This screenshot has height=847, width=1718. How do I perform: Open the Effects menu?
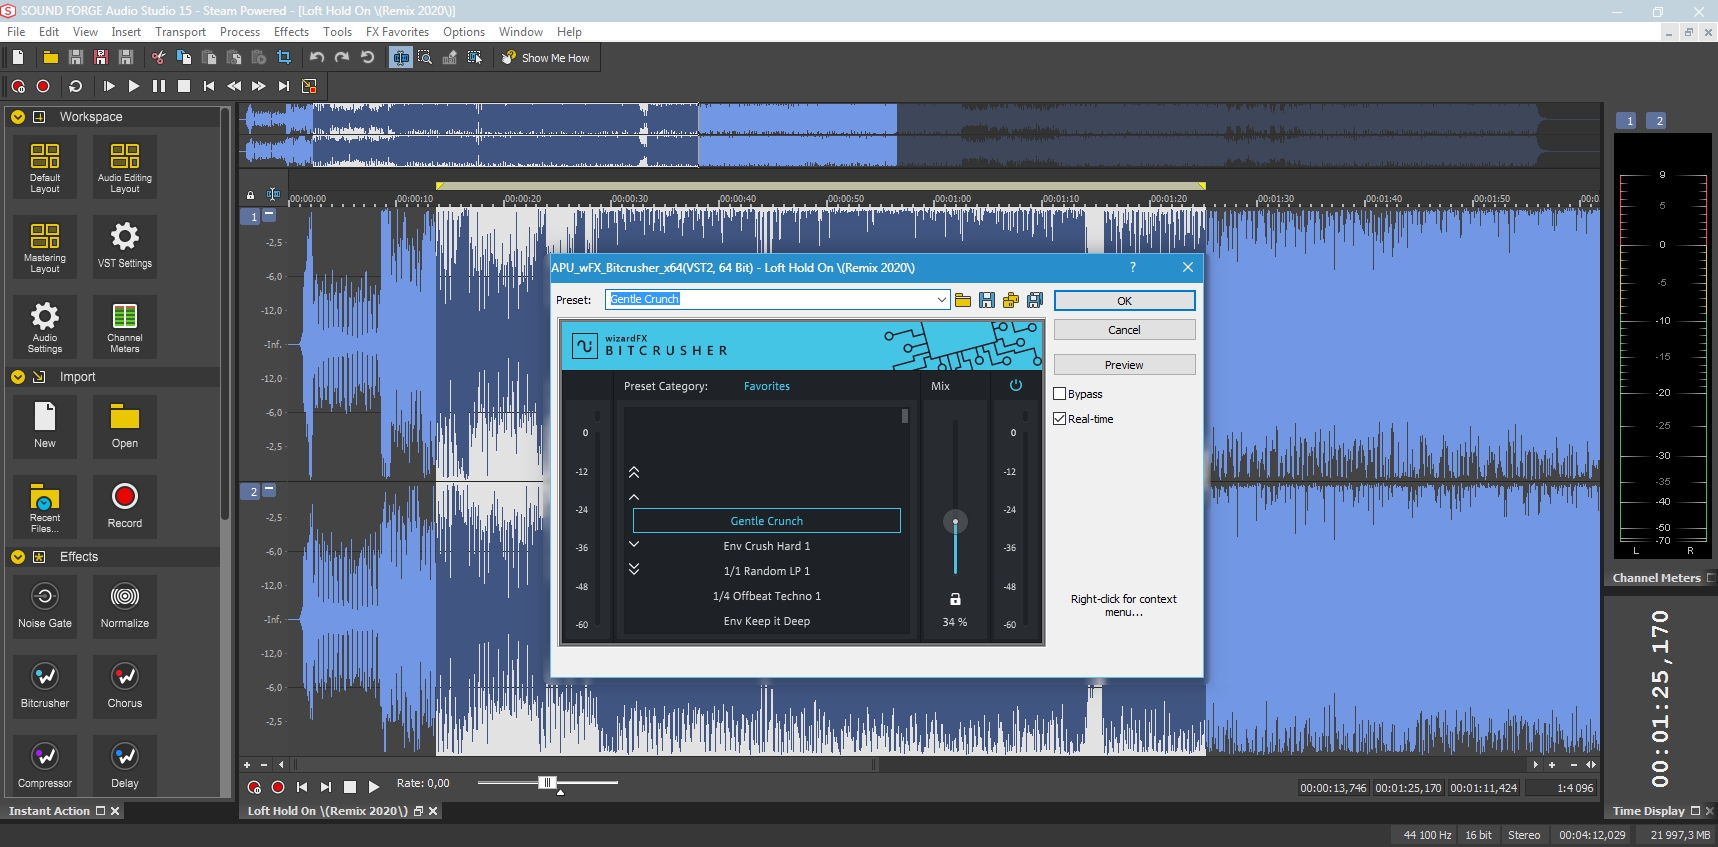point(291,32)
